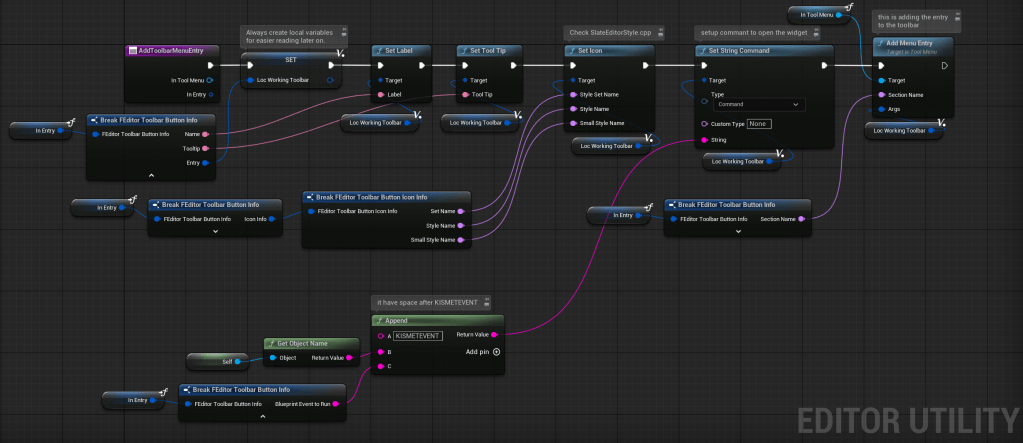
Task: Click Append node's Return Value pin
Action: coord(494,335)
